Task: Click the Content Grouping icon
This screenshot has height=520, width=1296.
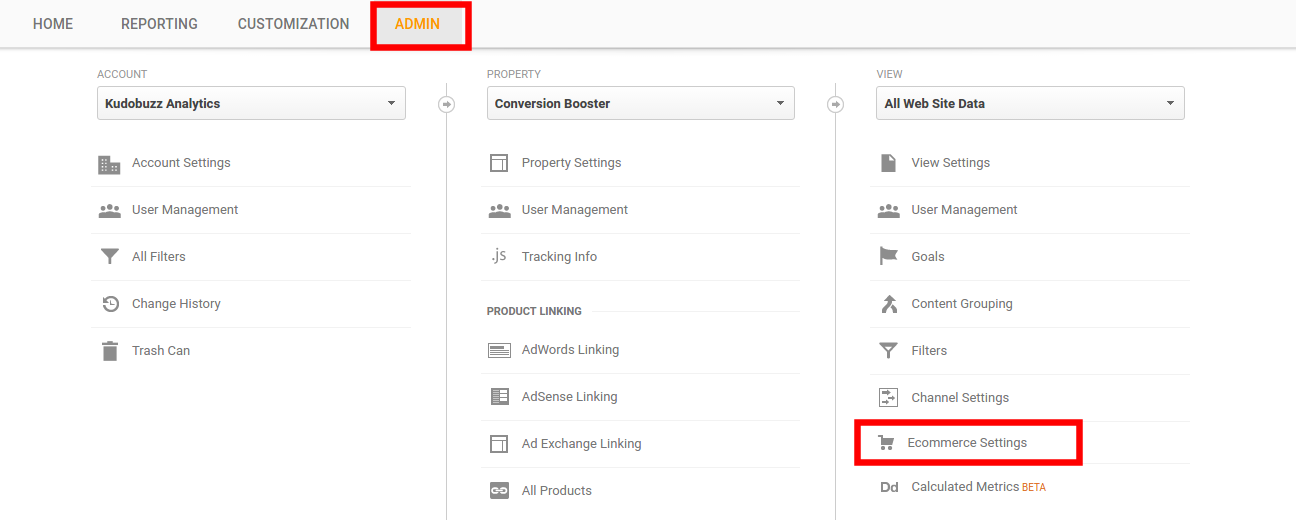Action: (888, 304)
